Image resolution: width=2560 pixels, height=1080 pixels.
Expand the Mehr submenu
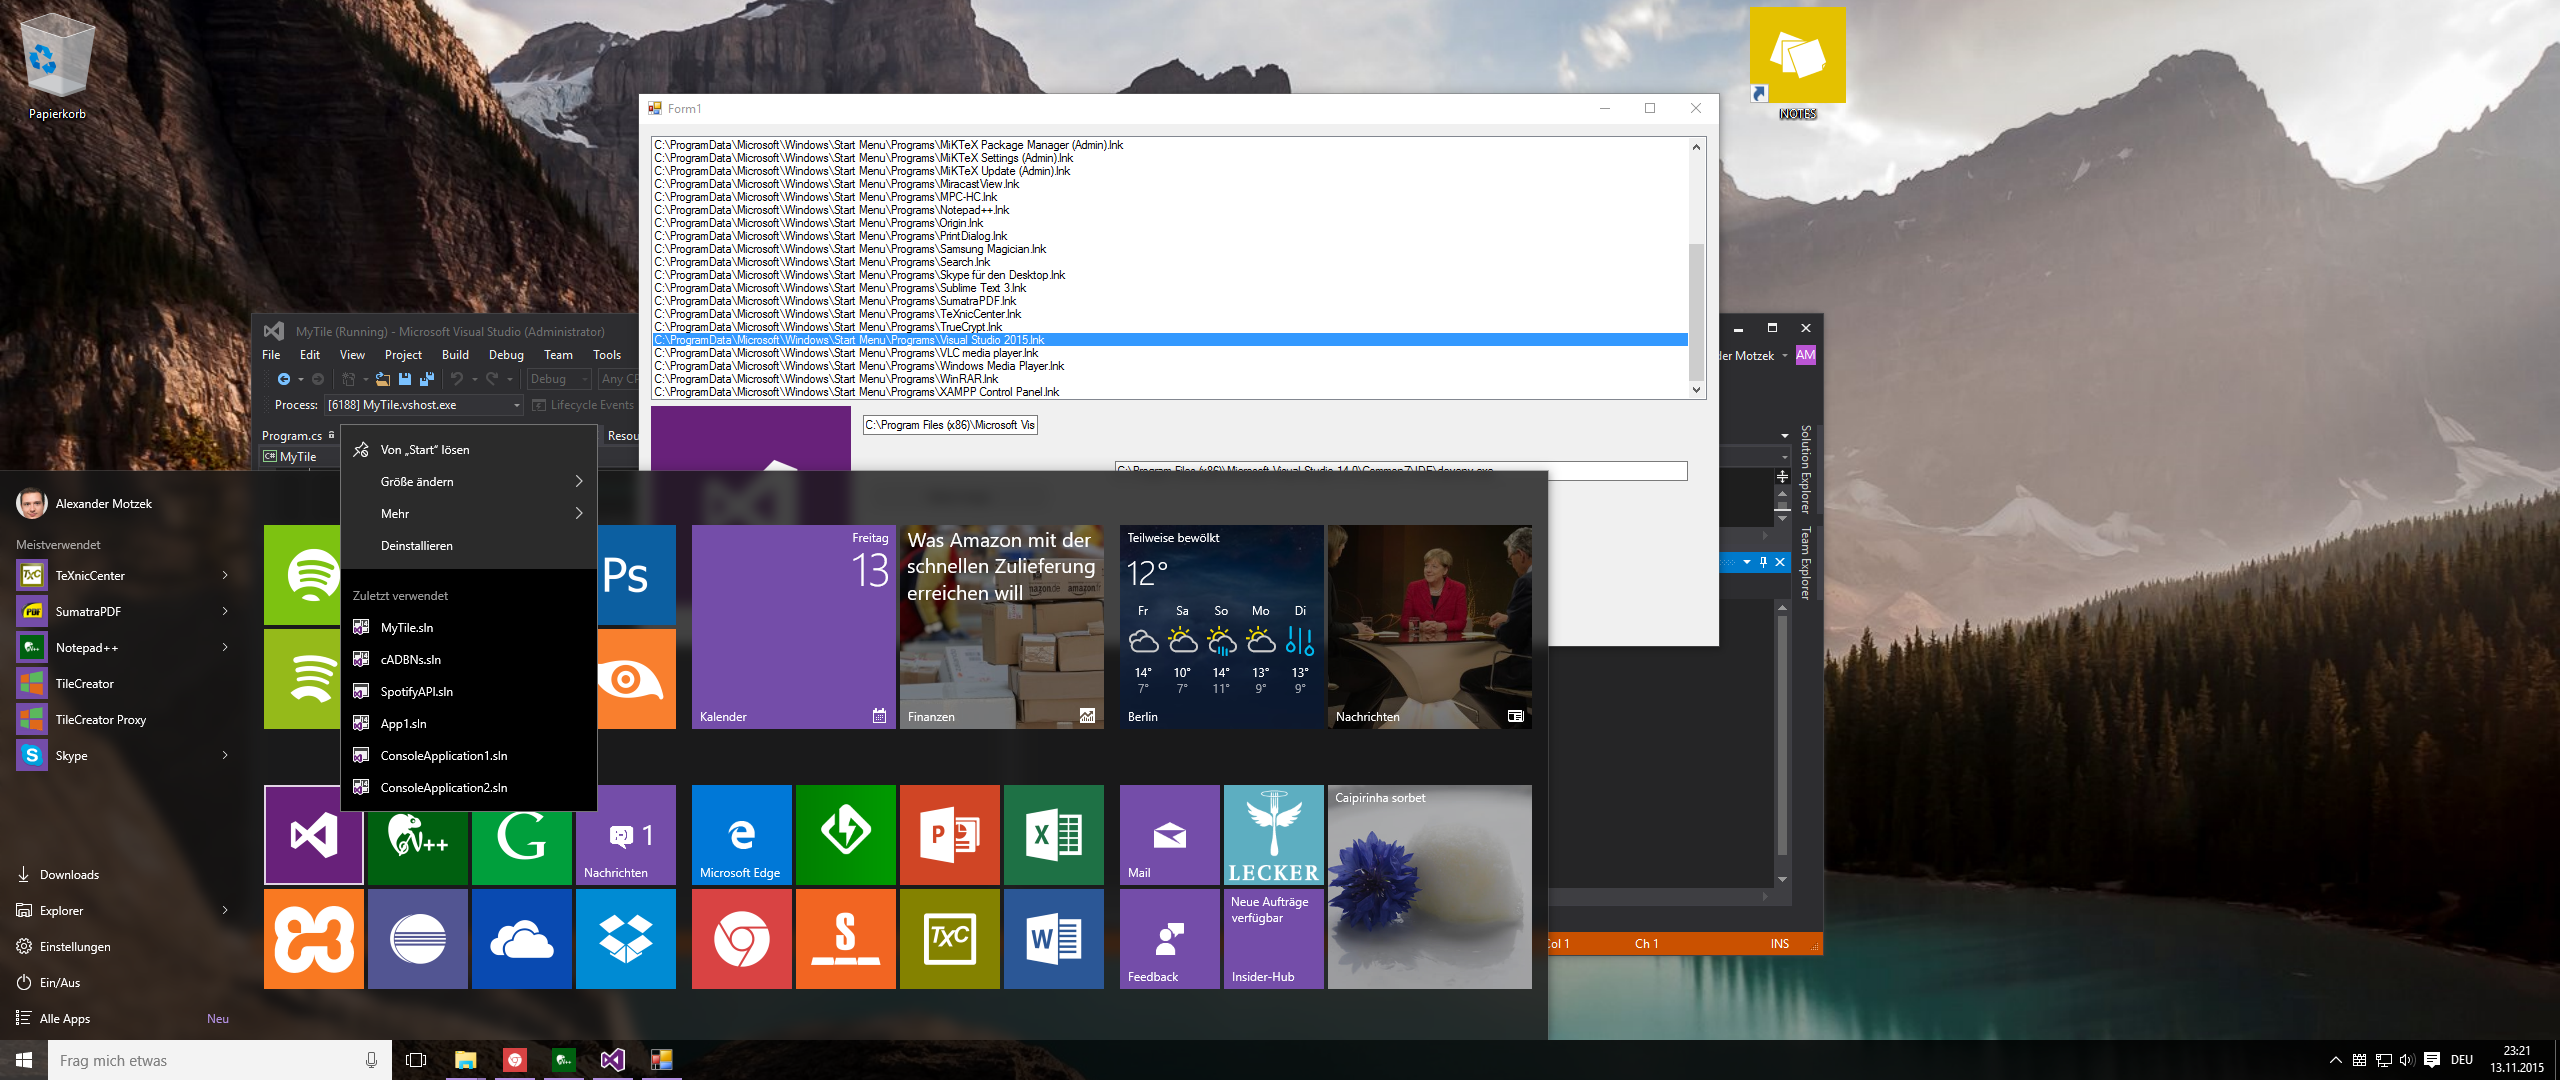point(469,514)
